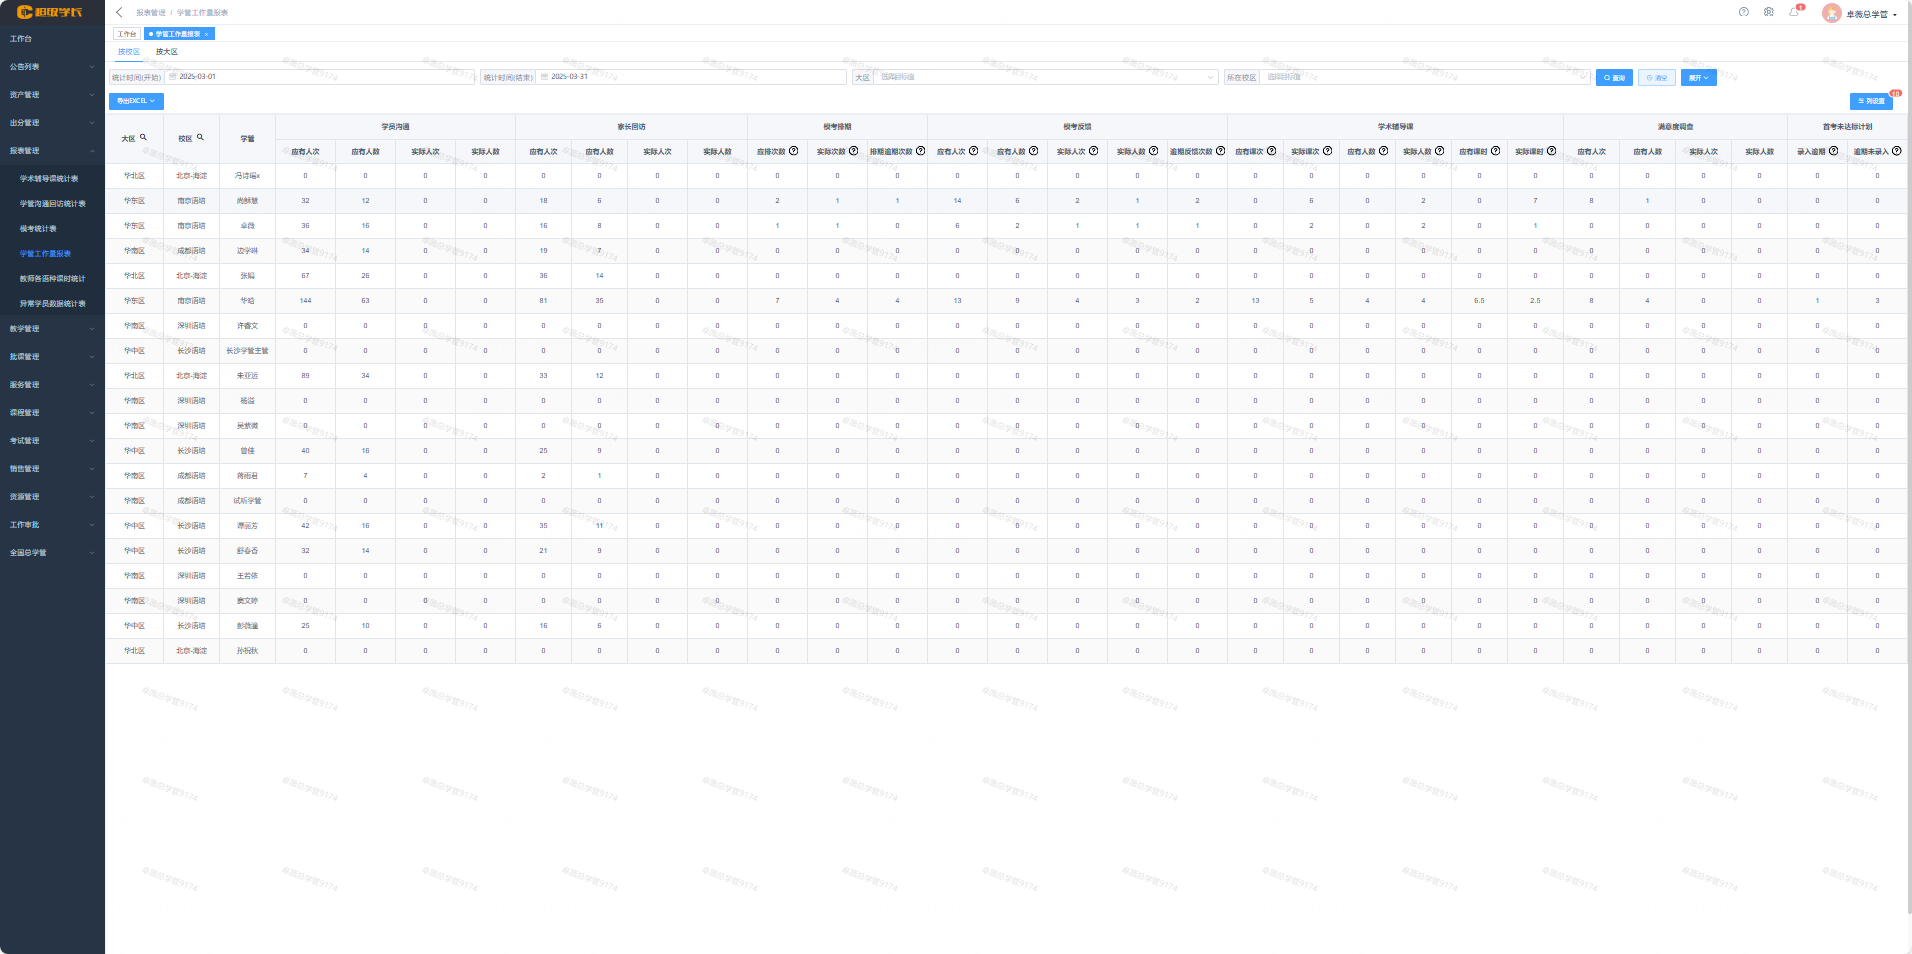Screen dimensions: 1912x954
Task: Open the notification bell icon
Action: point(1794,13)
